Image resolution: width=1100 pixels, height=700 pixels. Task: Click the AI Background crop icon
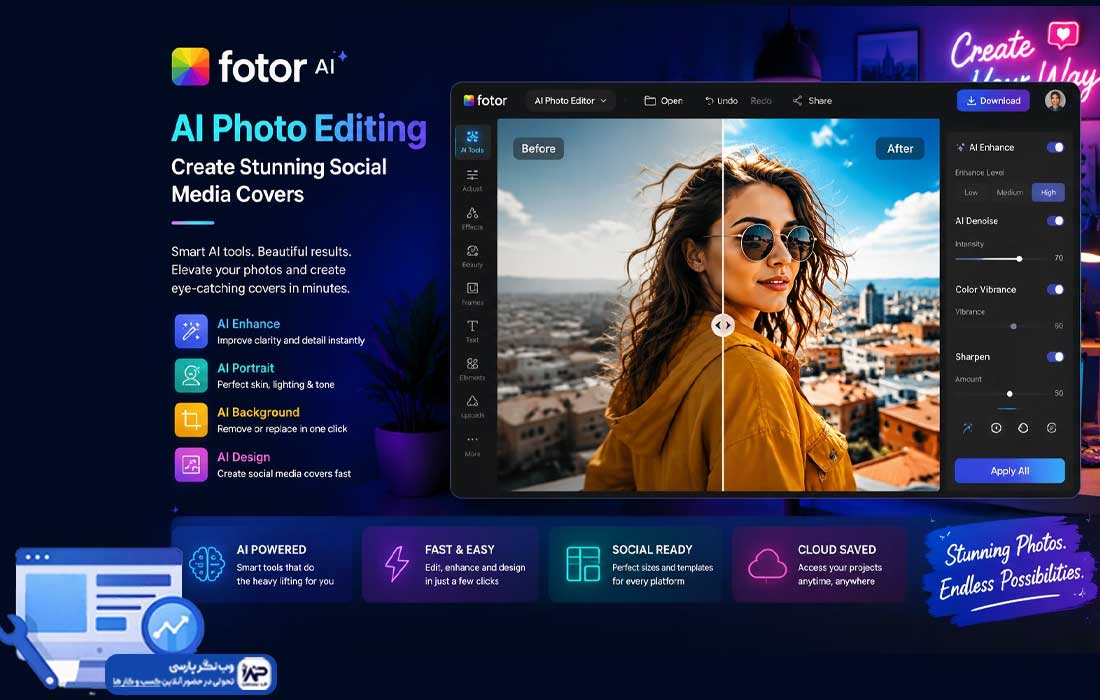(x=191, y=419)
